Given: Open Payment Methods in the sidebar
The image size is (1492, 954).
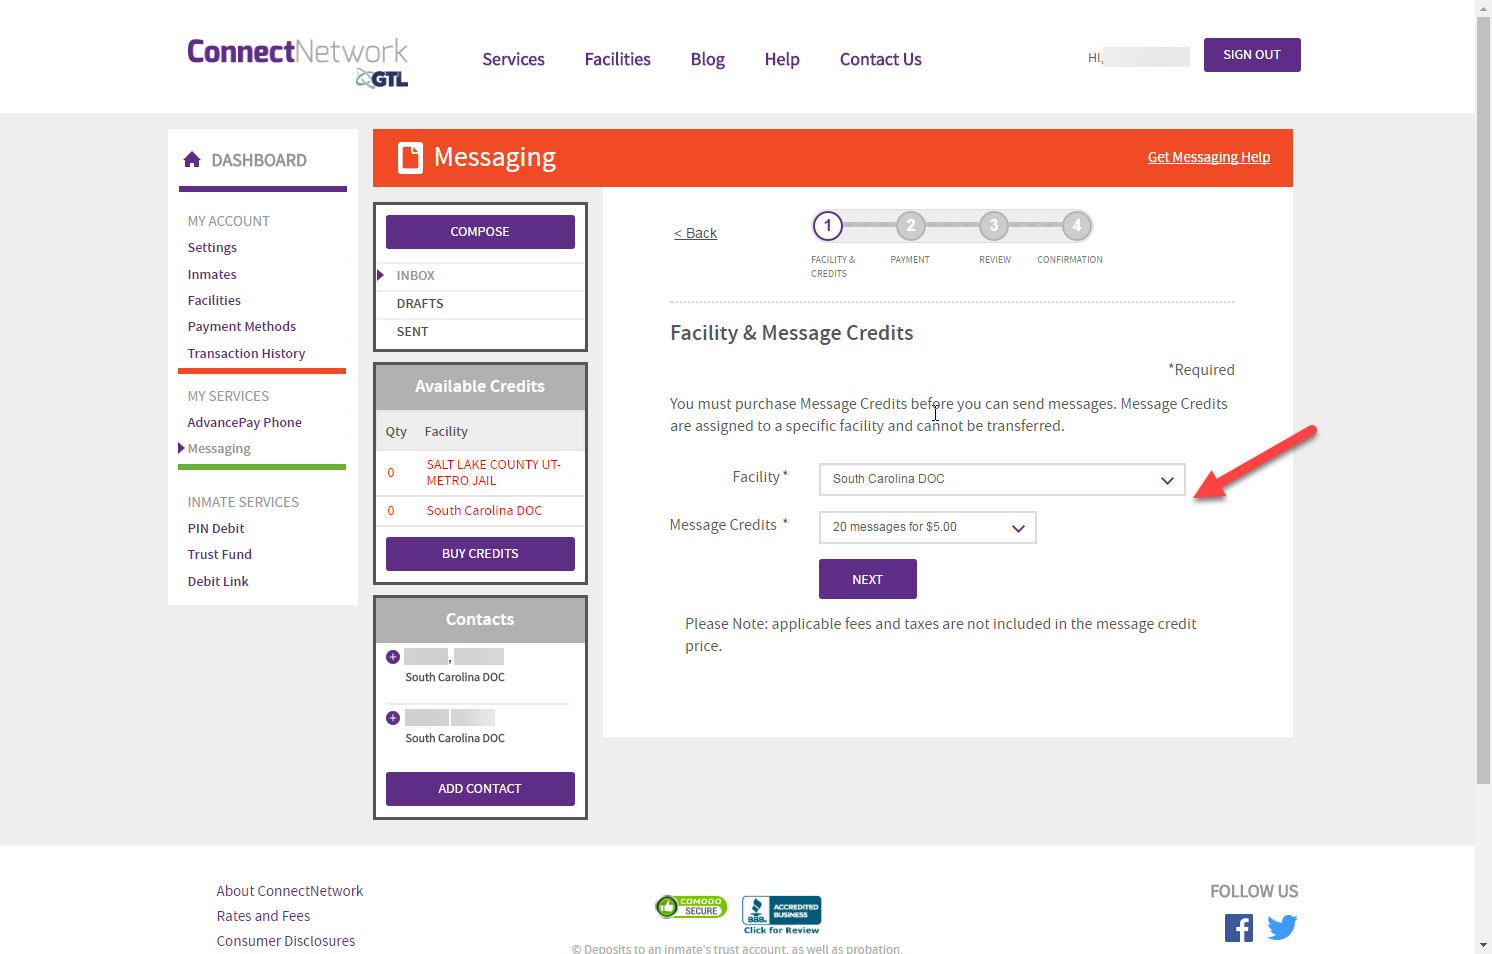Looking at the screenshot, I should (x=242, y=326).
